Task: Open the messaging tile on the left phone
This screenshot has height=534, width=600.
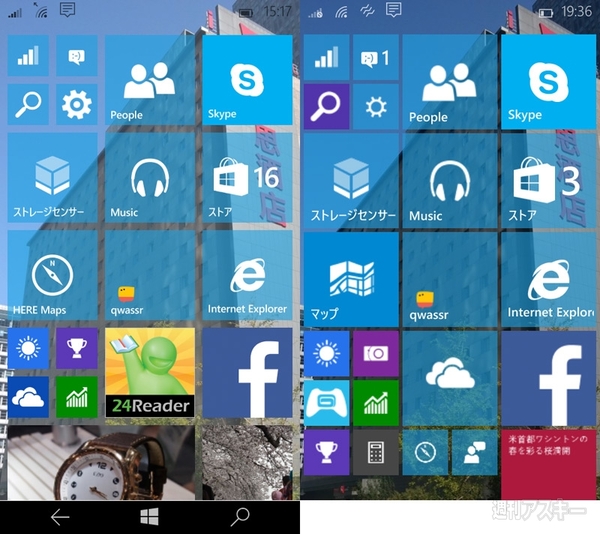Action: 77,56
